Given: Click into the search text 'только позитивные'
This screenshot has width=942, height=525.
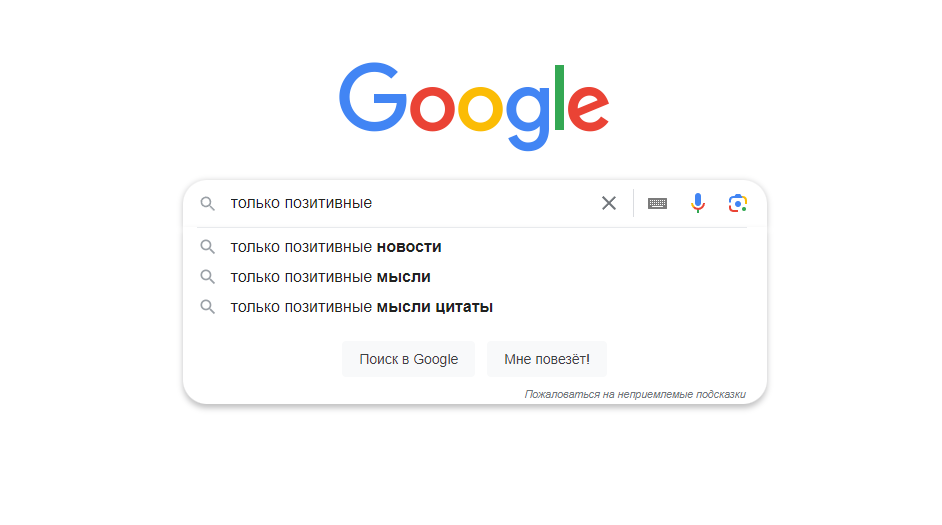Looking at the screenshot, I should click(x=301, y=203).
